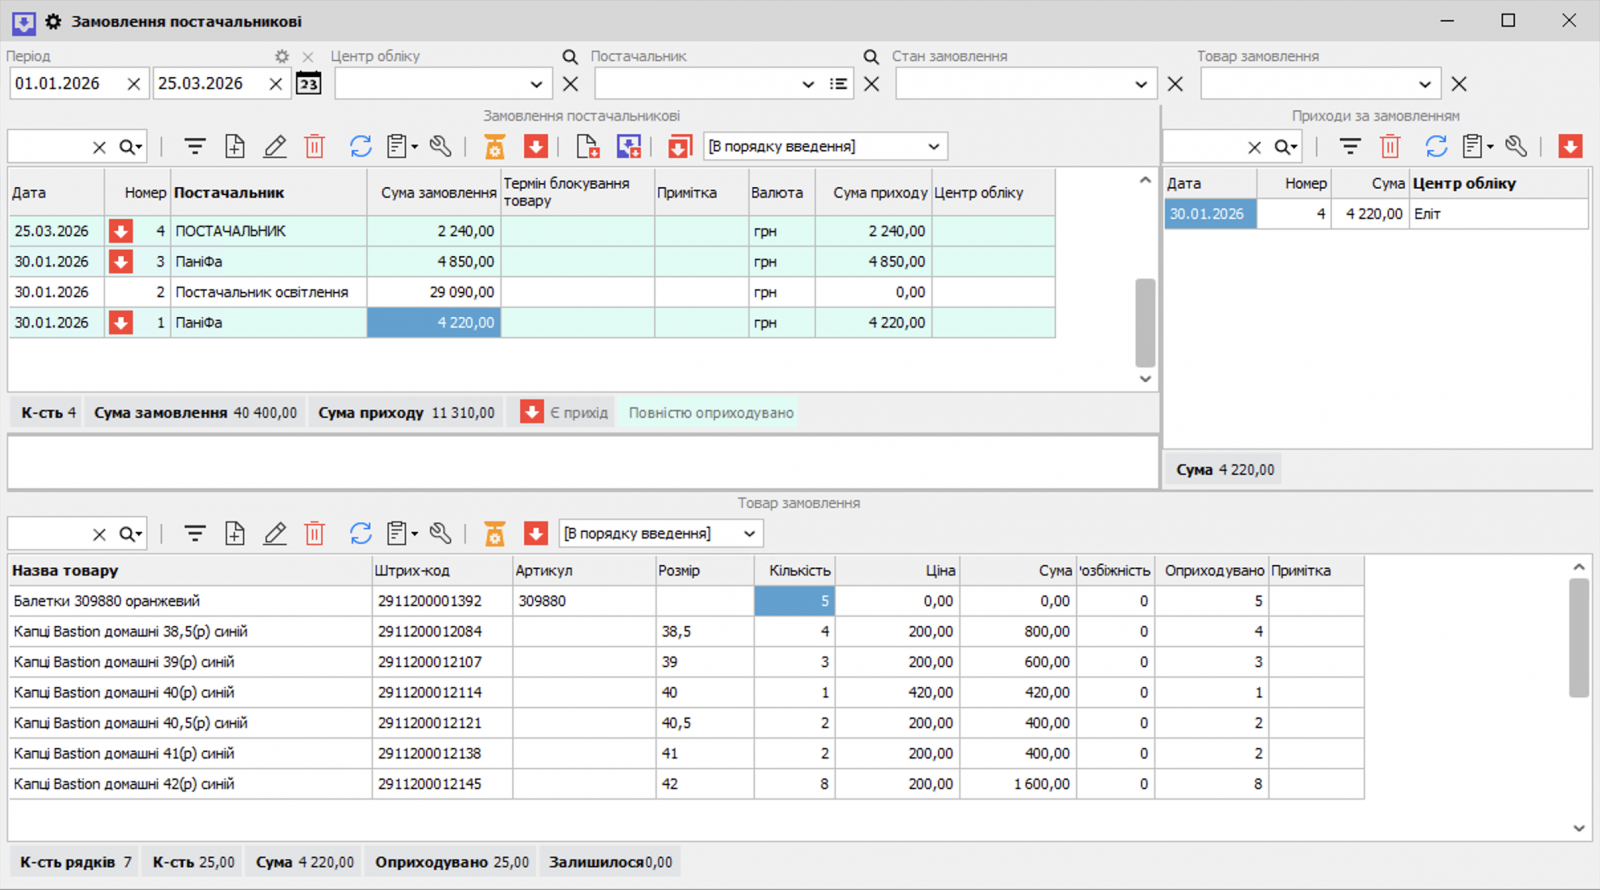Delete receipt in receipts panel toolbar
Image resolution: width=1600 pixels, height=890 pixels.
click(x=1390, y=147)
